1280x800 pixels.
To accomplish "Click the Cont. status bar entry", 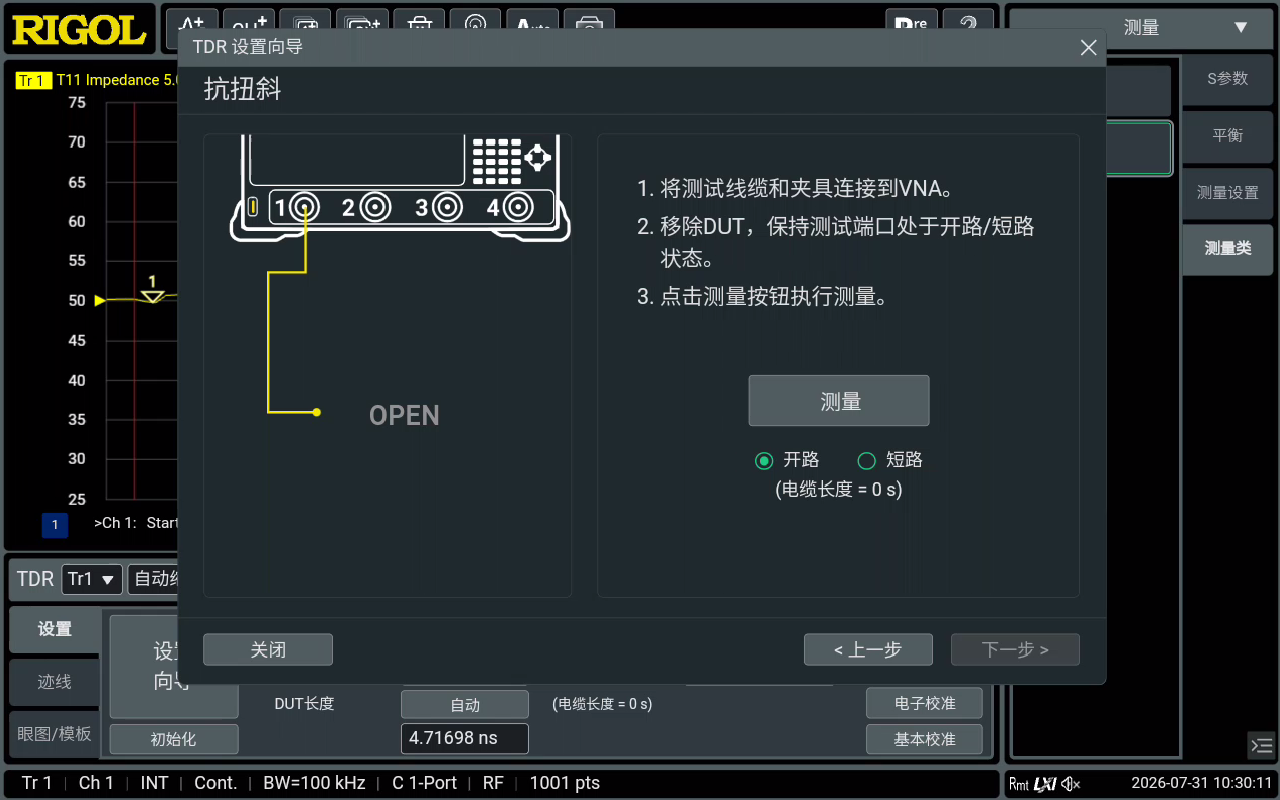I will pyautogui.click(x=215, y=783).
